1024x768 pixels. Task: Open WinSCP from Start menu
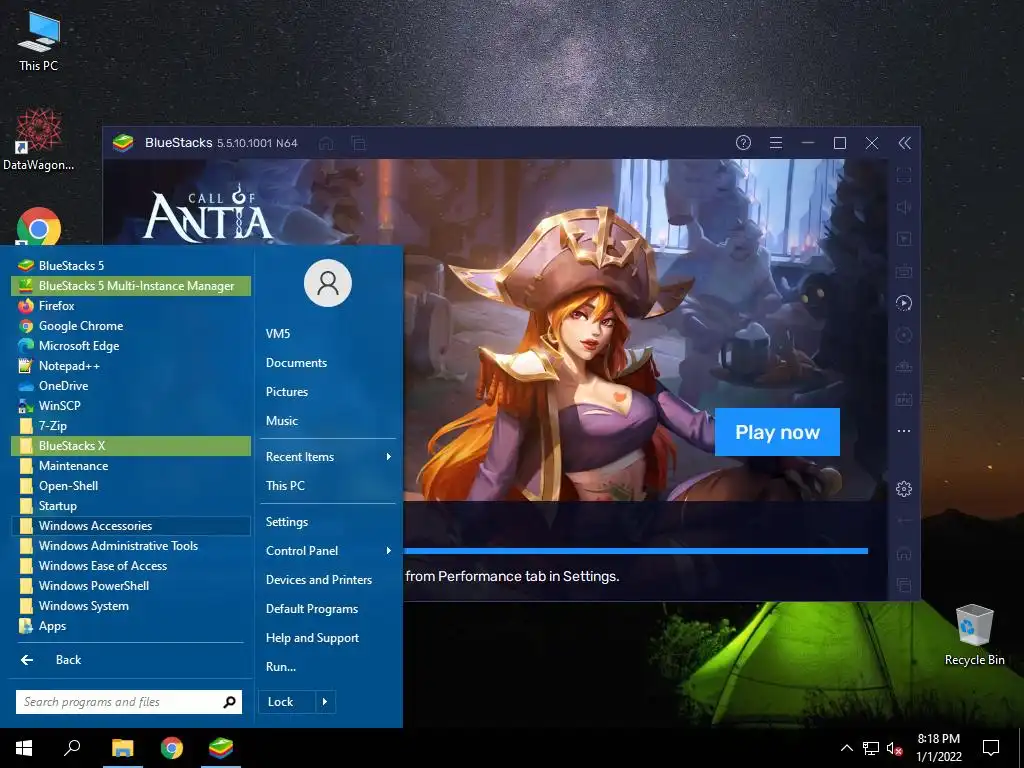(131, 406)
